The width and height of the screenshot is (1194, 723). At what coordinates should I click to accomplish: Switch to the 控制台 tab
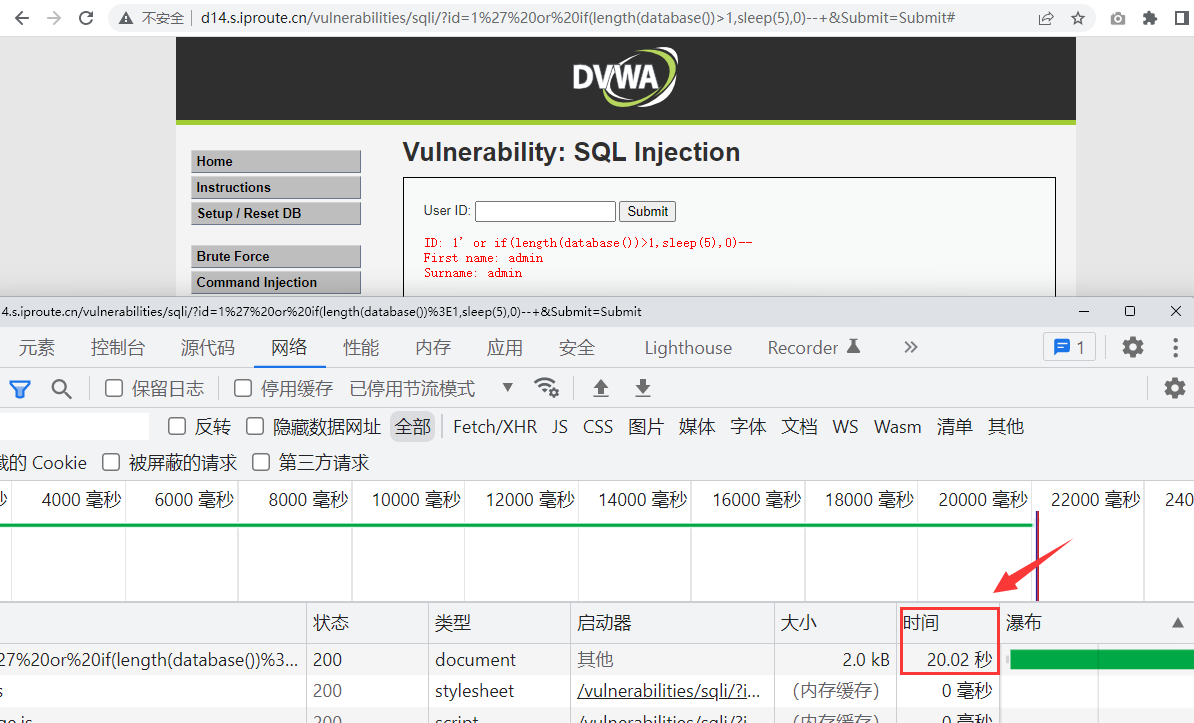(x=118, y=347)
